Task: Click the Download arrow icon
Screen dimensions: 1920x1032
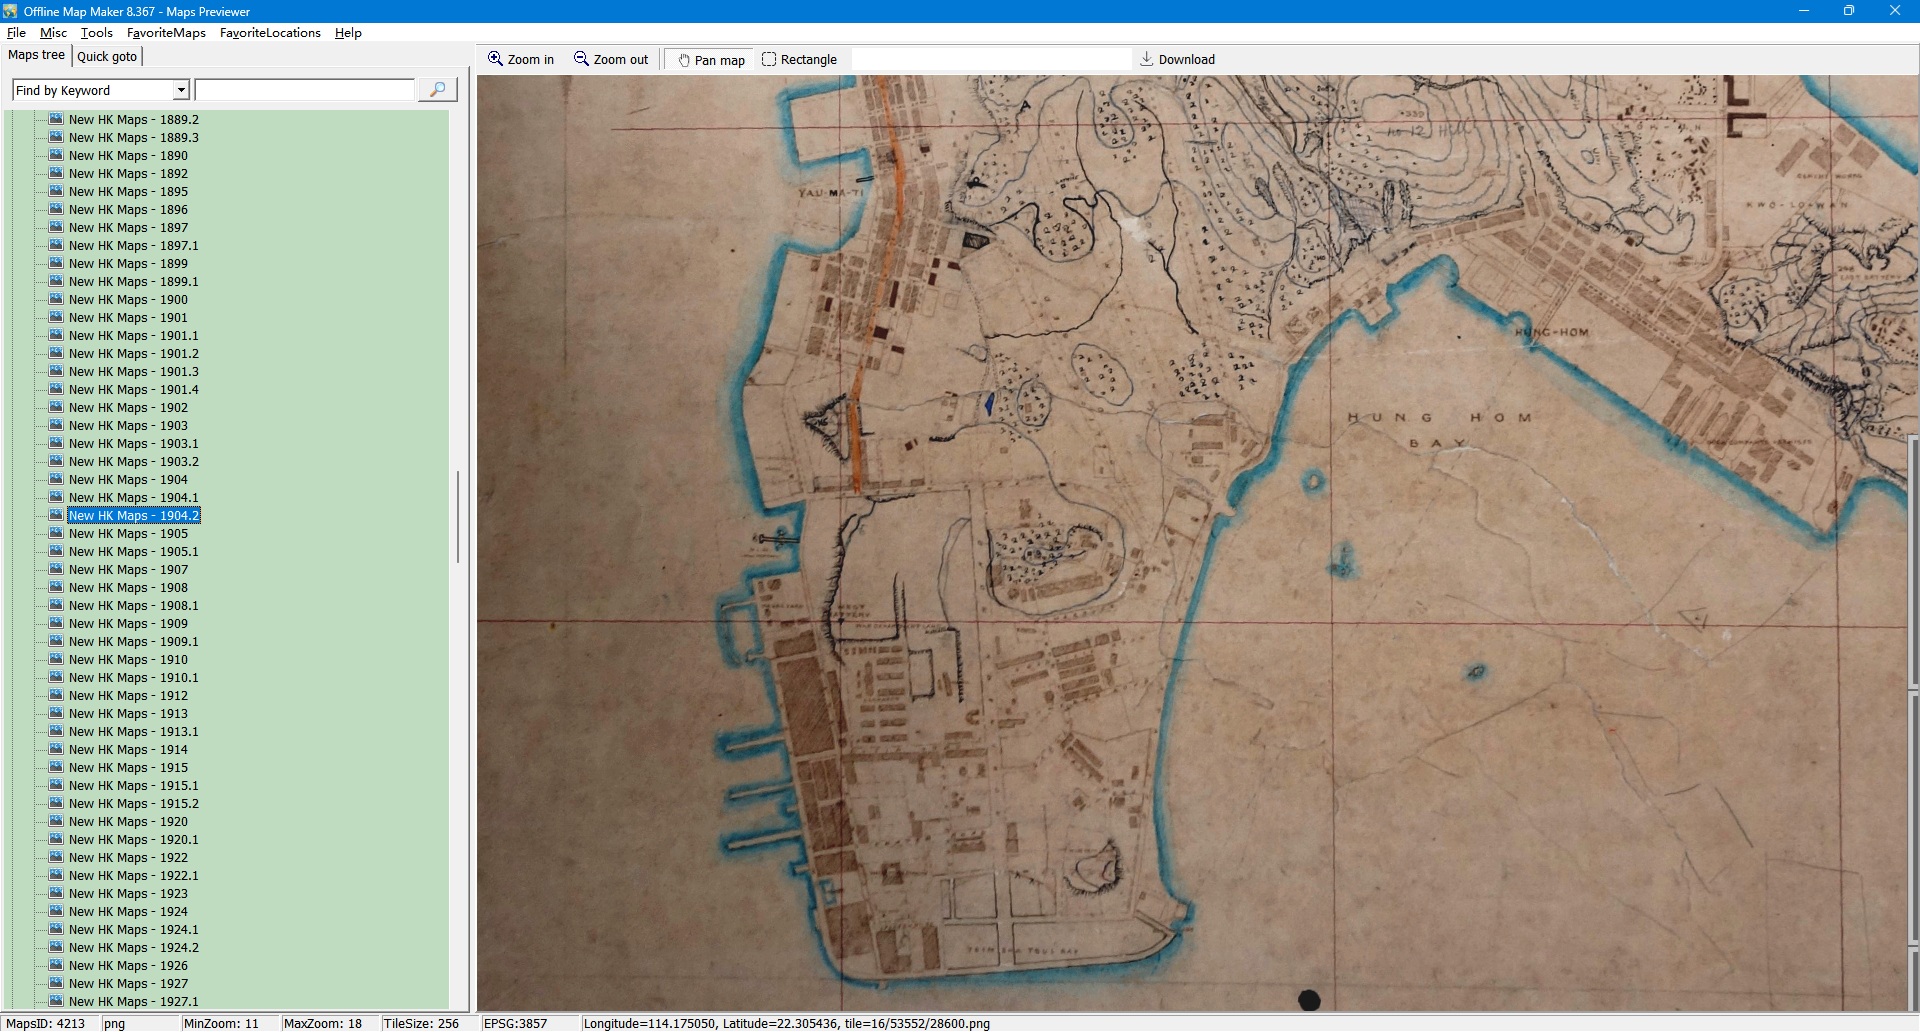Action: pyautogui.click(x=1147, y=59)
